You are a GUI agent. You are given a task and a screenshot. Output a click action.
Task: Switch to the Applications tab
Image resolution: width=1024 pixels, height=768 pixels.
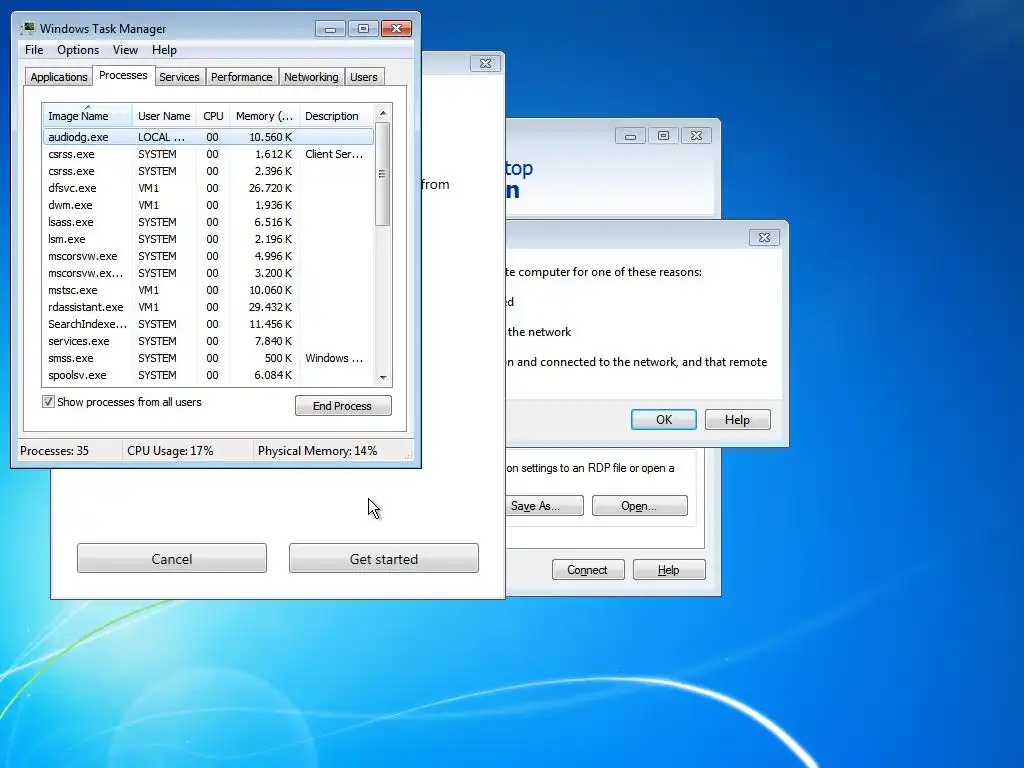(x=59, y=77)
